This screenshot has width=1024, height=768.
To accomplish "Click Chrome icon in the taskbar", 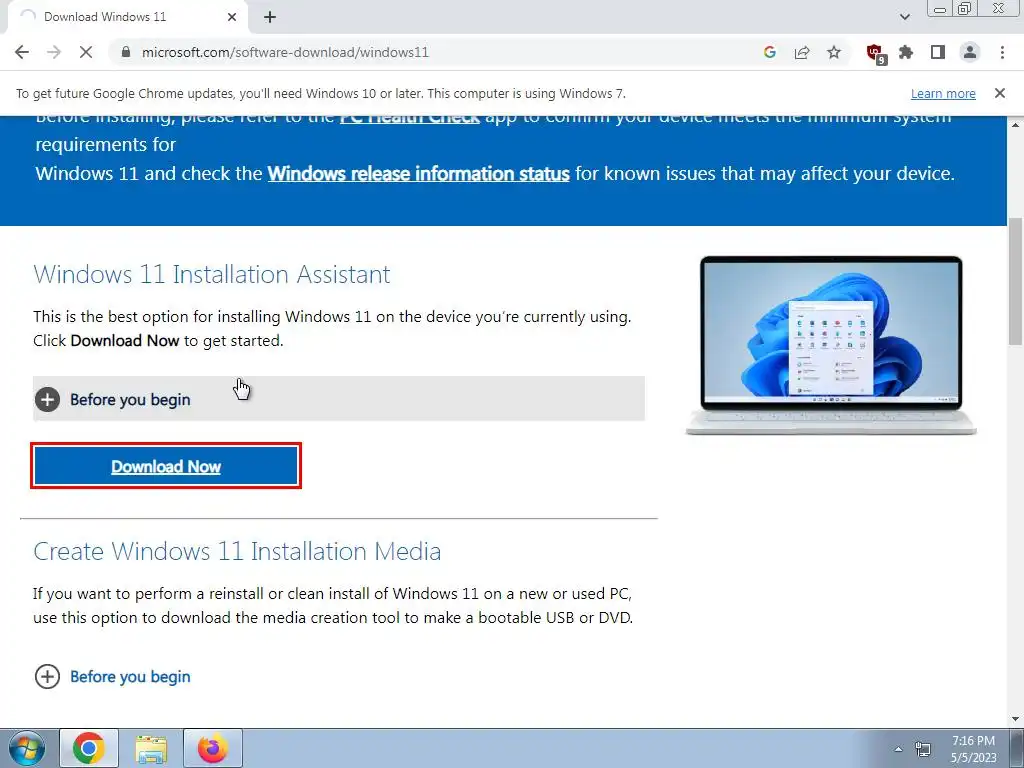I will 89,748.
